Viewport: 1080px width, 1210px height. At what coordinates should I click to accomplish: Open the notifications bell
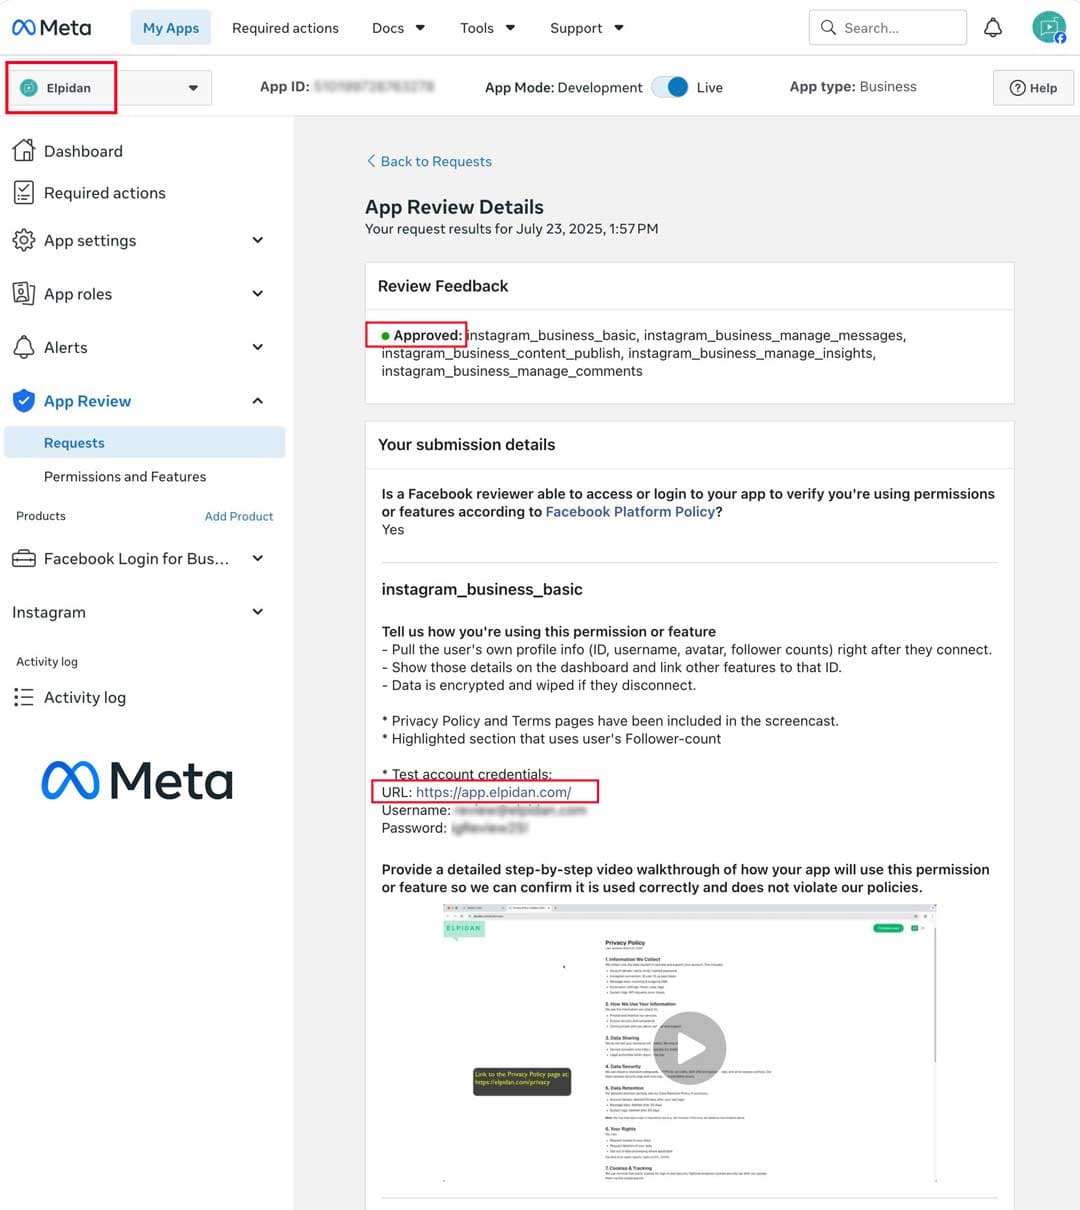993,28
